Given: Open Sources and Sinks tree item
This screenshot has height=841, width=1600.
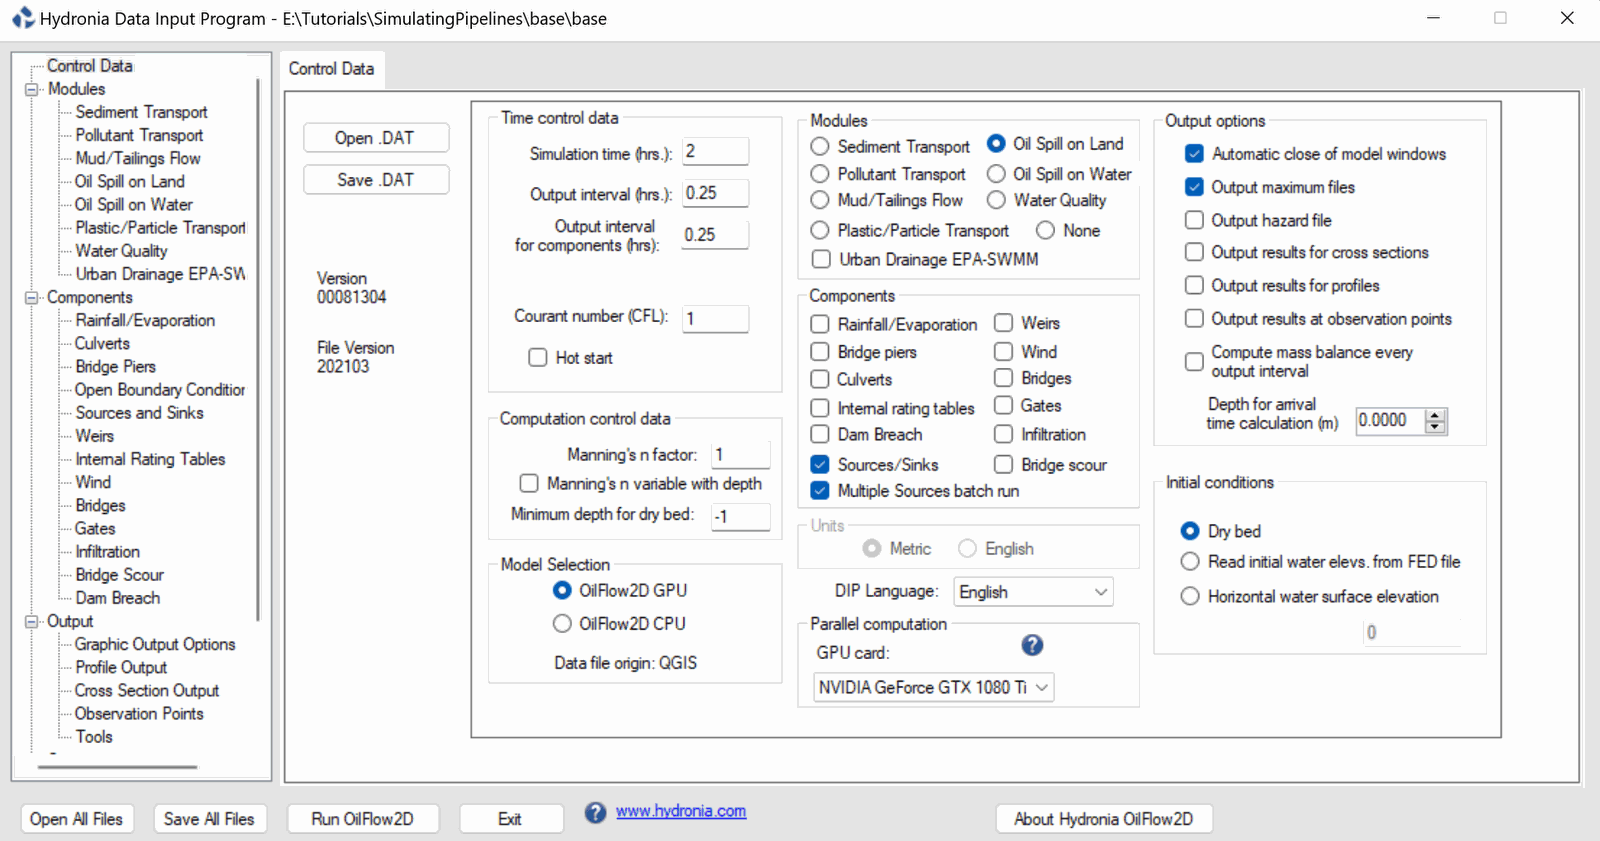Looking at the screenshot, I should pyautogui.click(x=139, y=412).
